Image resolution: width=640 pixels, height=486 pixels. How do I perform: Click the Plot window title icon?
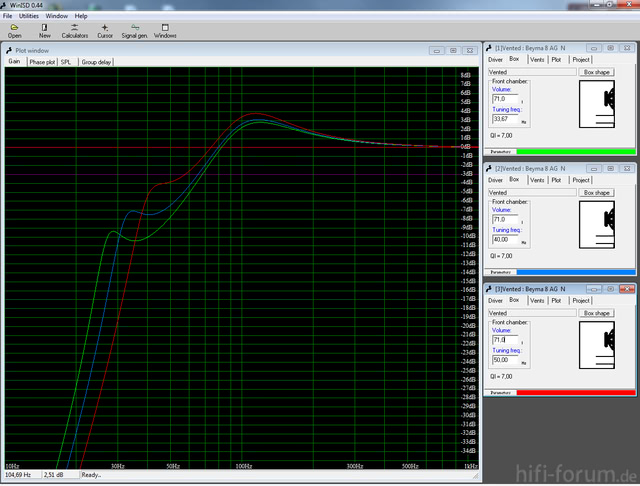[10, 49]
